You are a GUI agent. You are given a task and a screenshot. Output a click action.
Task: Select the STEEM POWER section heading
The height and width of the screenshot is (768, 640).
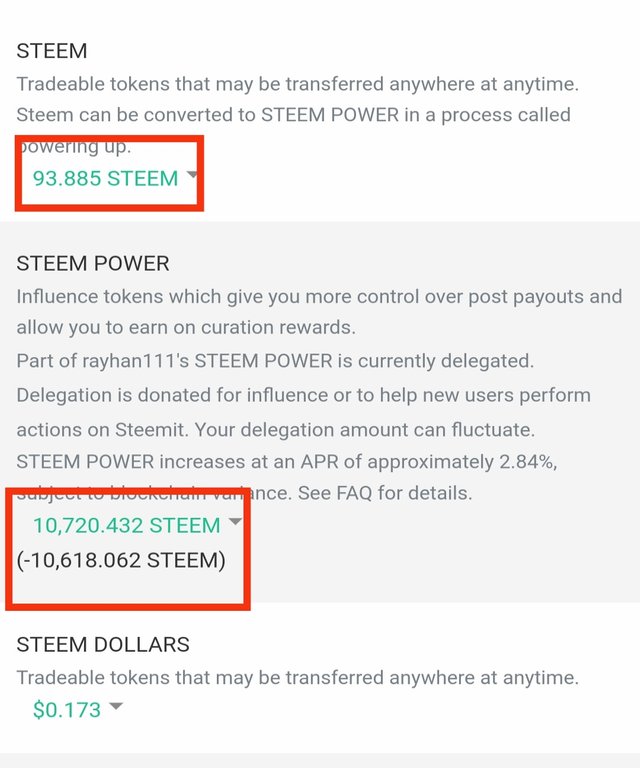(x=93, y=263)
